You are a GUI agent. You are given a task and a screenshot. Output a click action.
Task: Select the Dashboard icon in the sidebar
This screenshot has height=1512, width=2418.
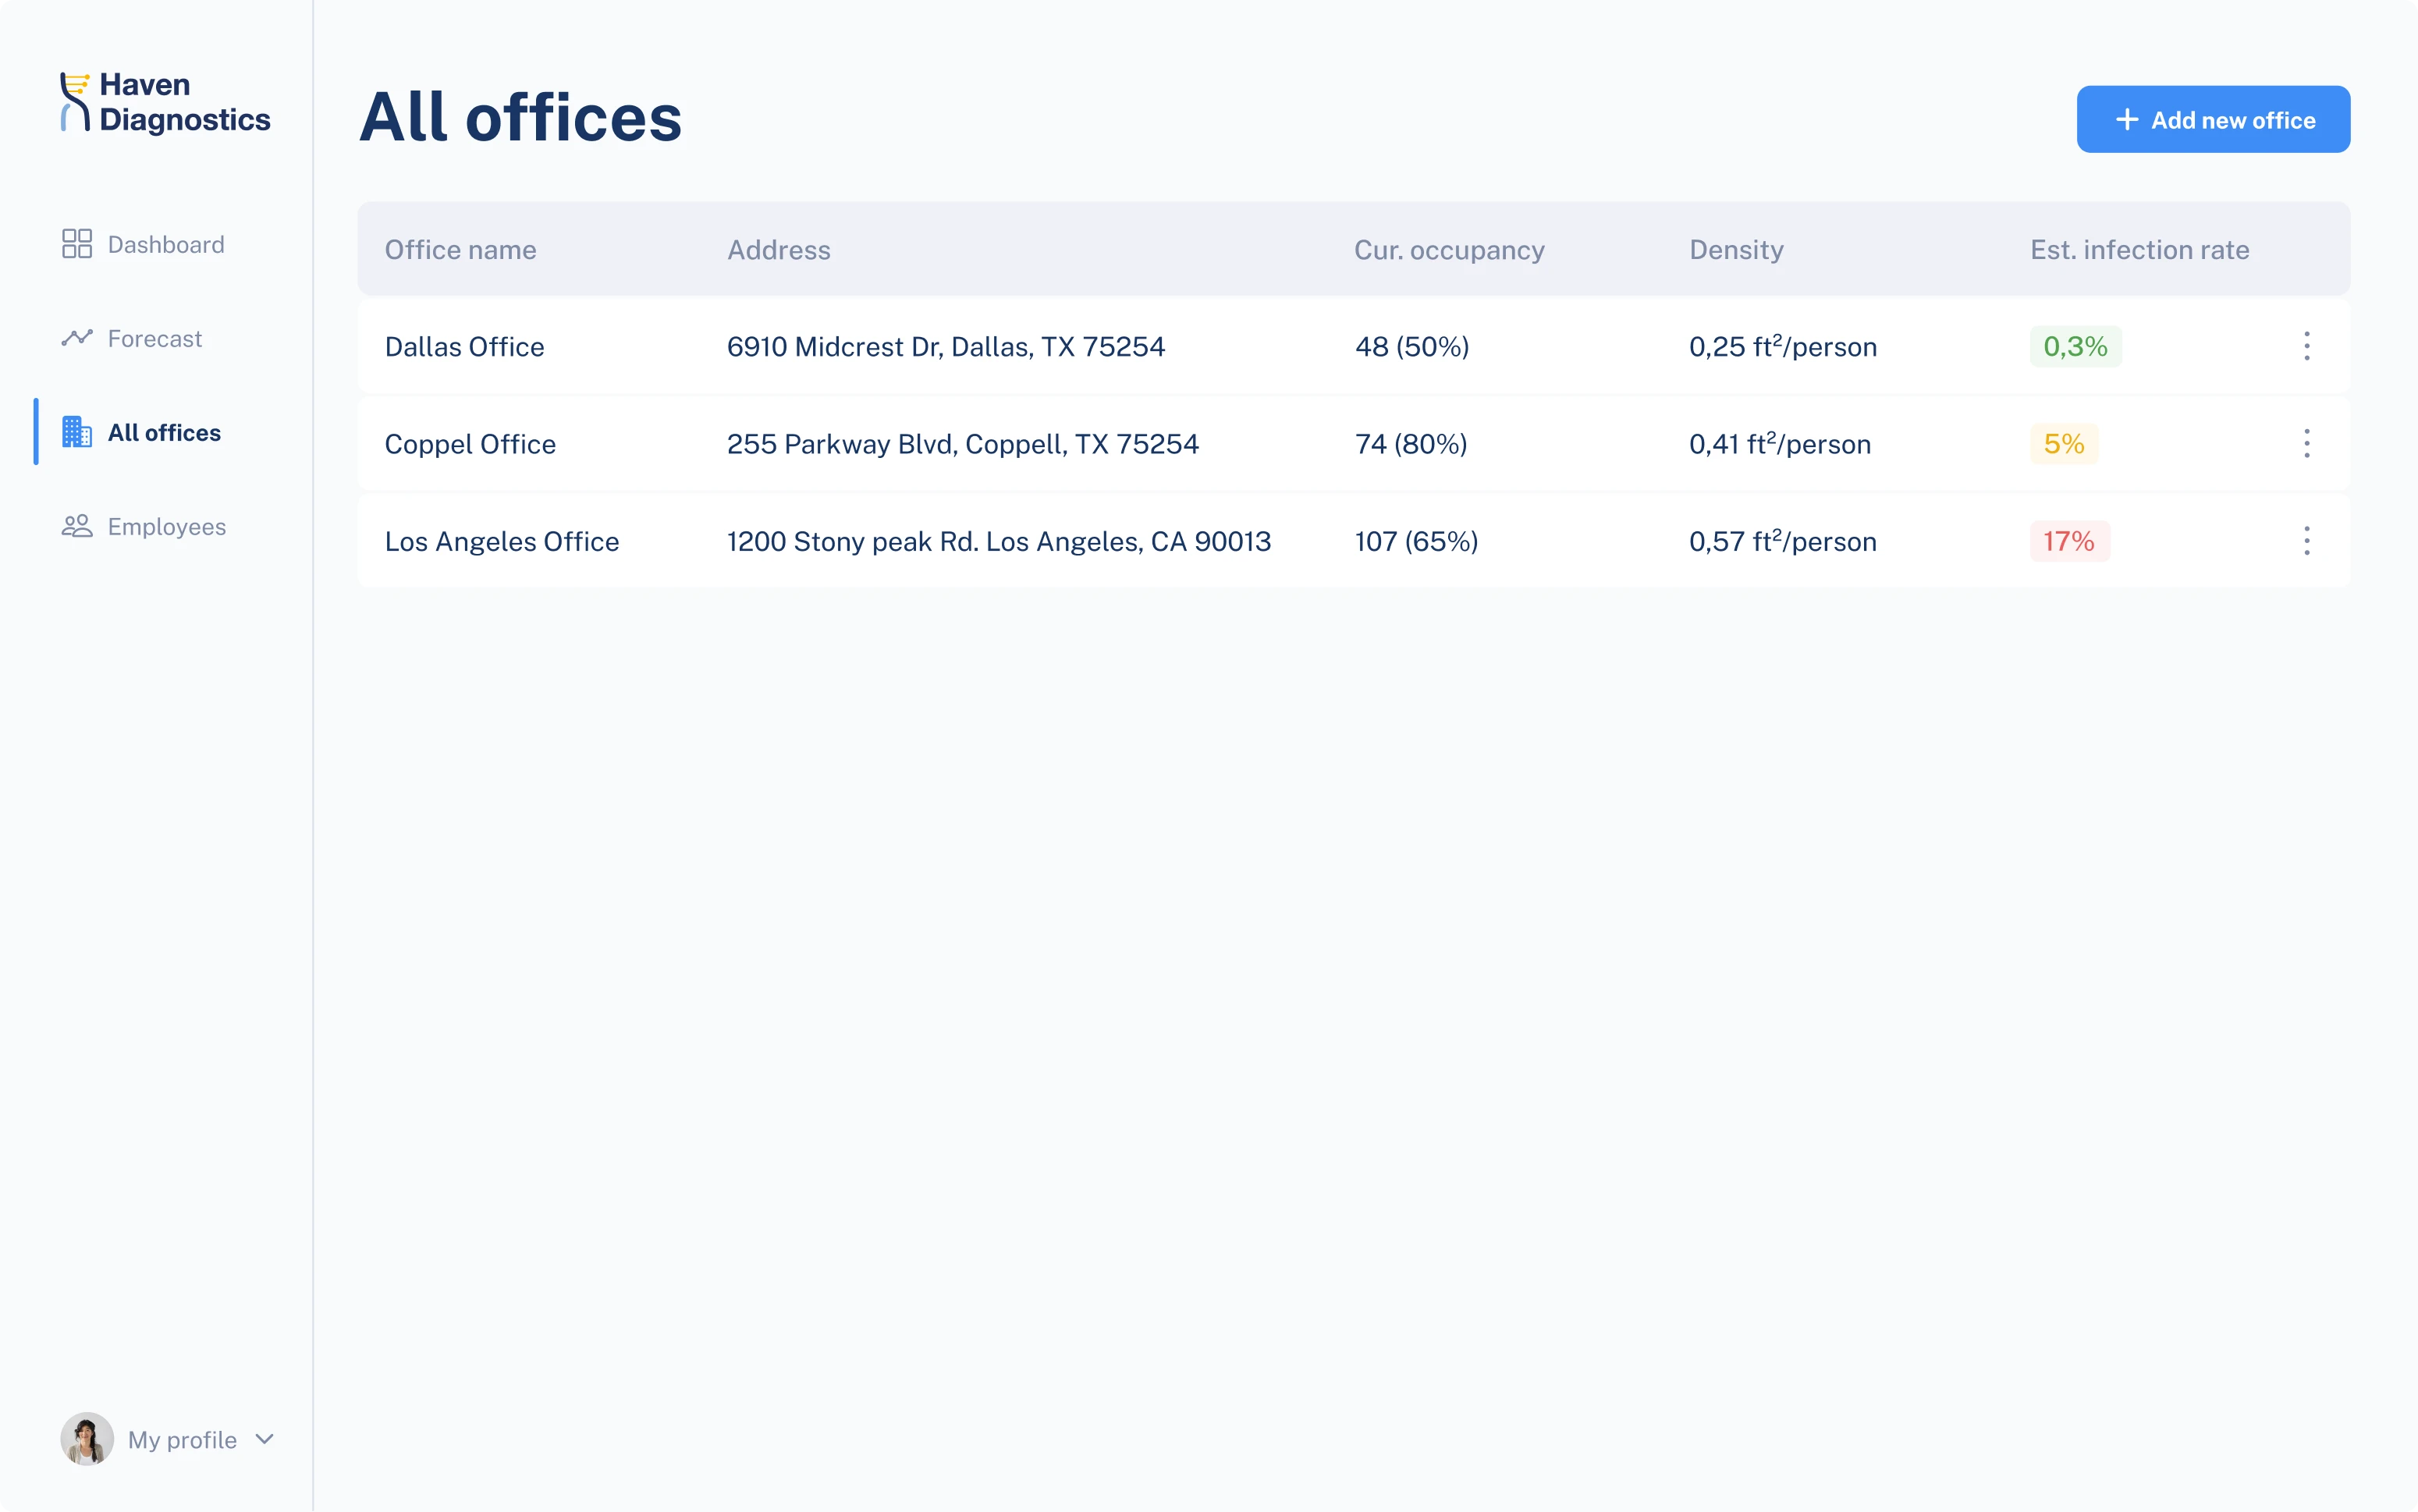point(77,244)
